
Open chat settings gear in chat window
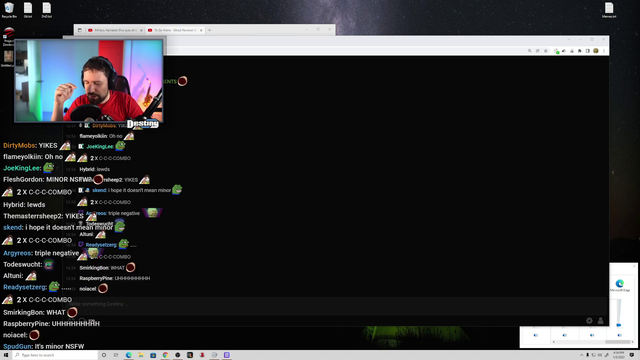[589, 321]
